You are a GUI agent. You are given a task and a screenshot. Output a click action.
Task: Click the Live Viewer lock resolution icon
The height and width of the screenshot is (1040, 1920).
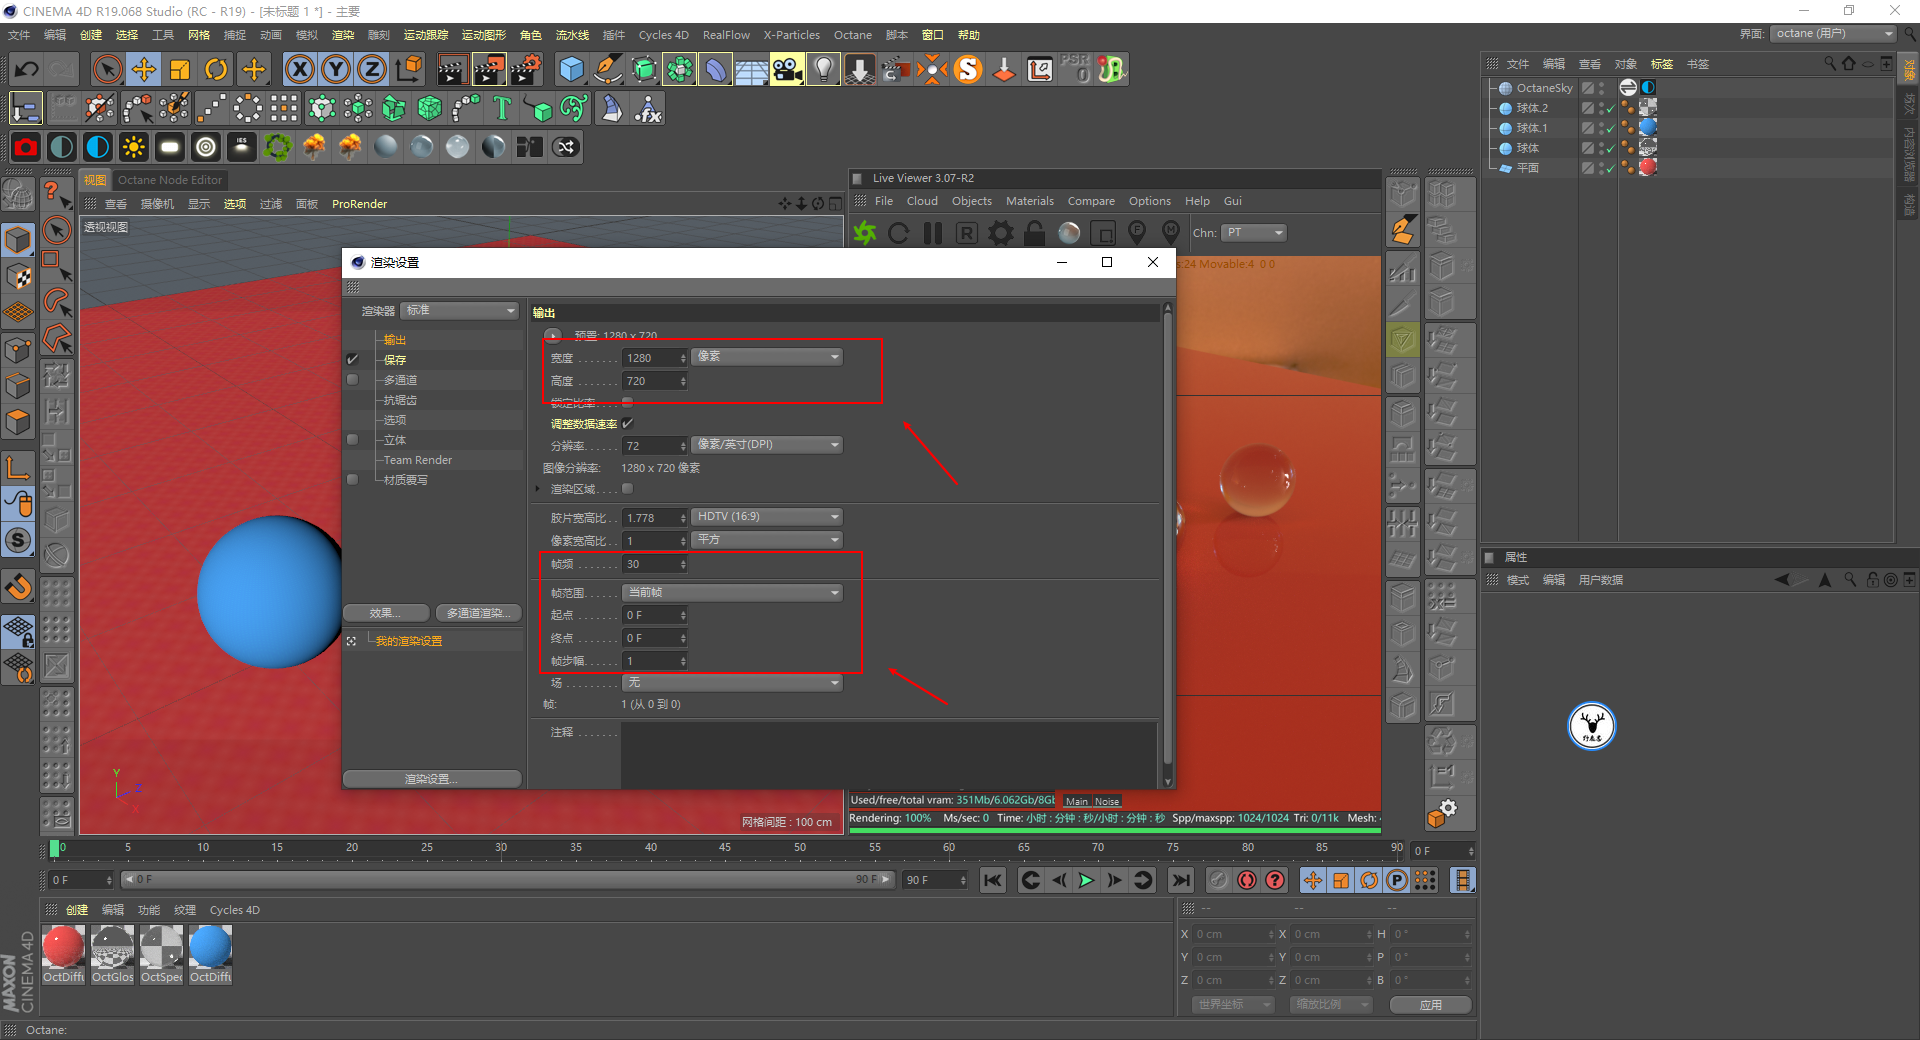1035,233
